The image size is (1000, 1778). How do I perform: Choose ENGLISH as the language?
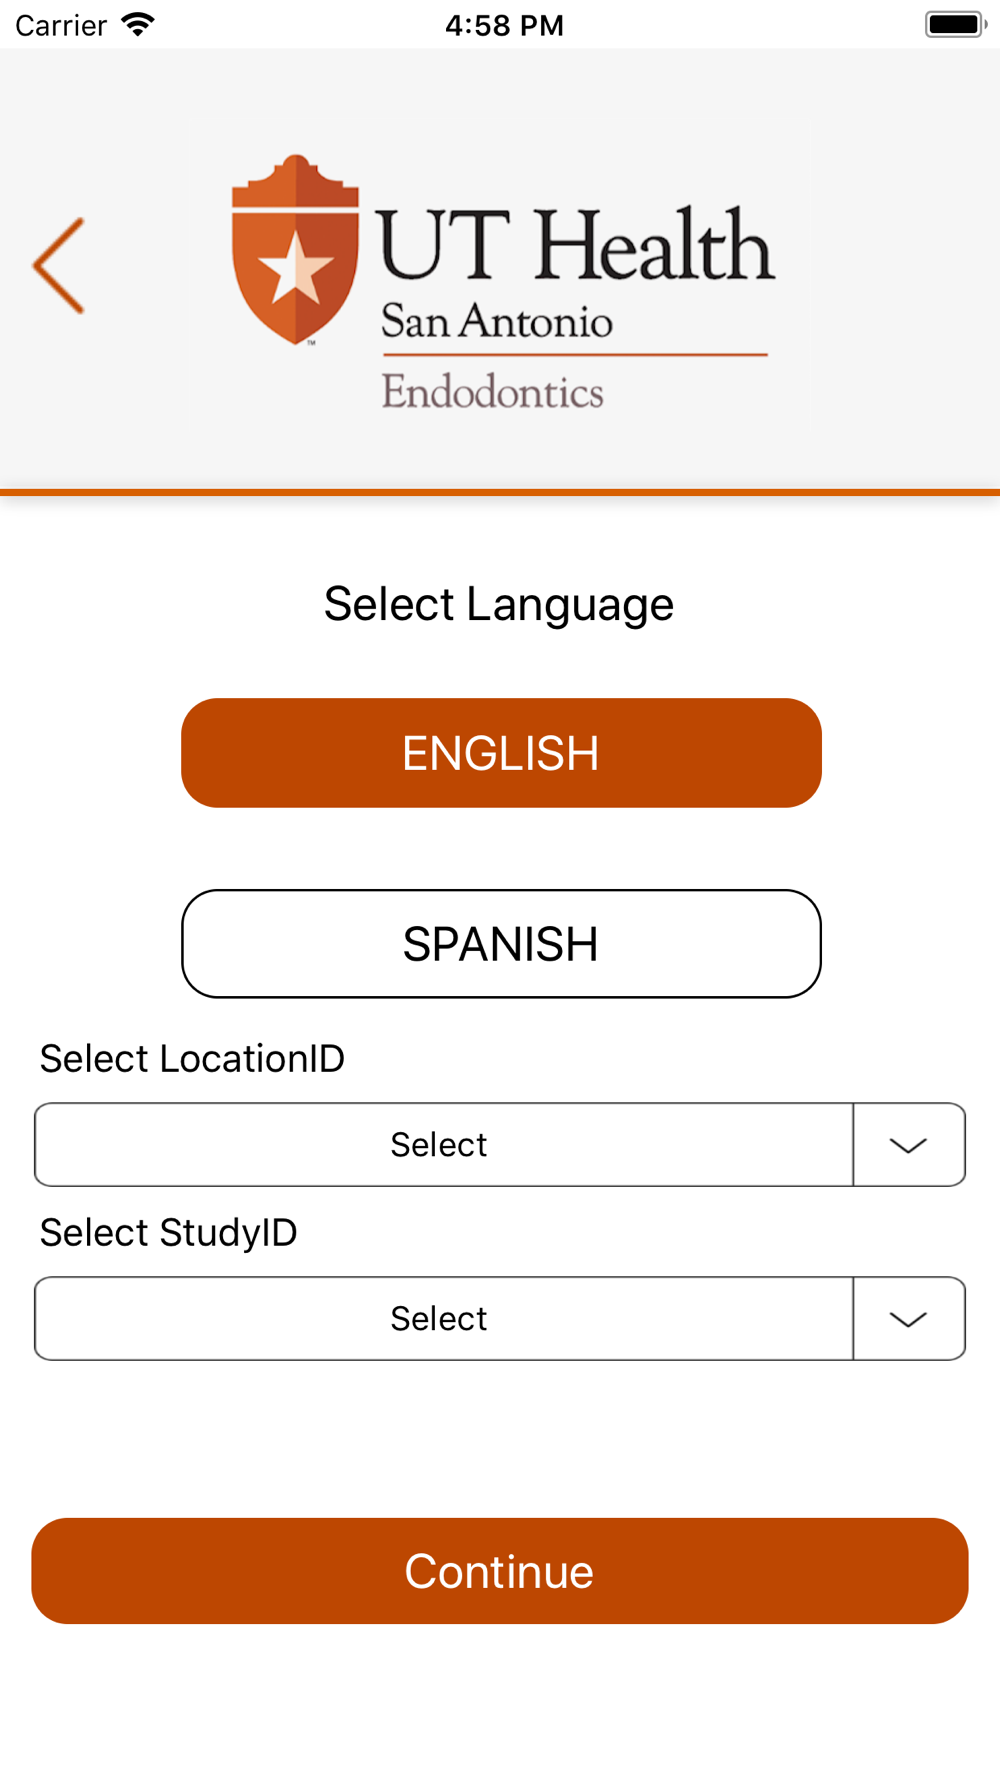501,753
